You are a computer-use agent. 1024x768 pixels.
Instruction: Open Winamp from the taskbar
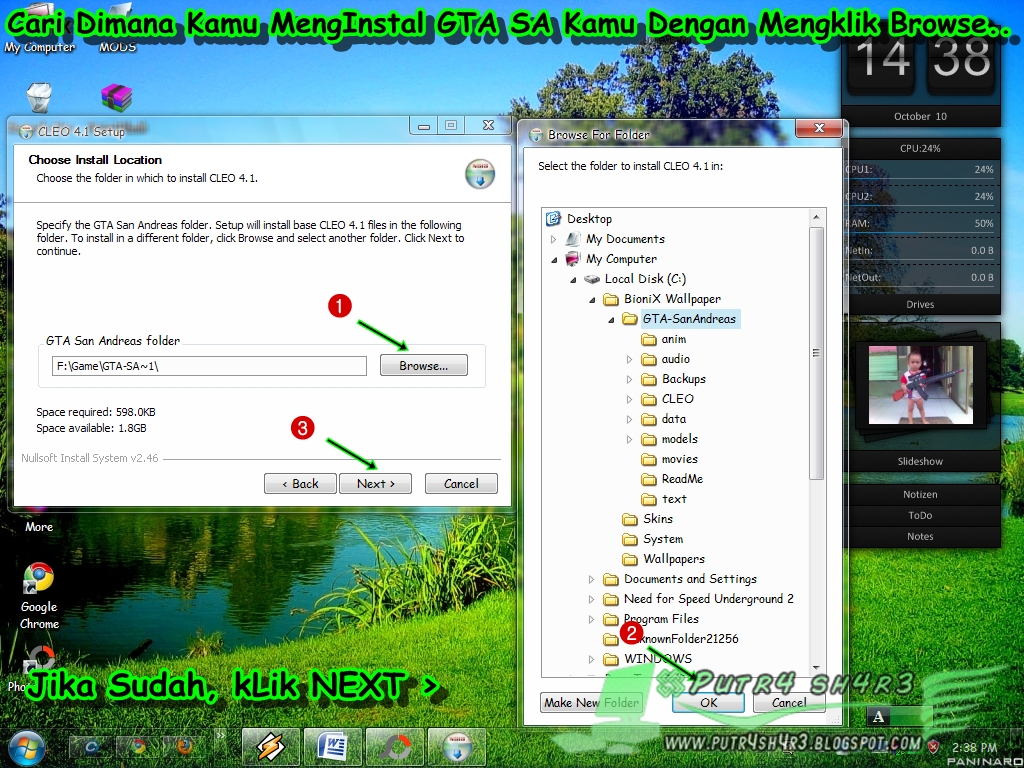click(x=271, y=747)
